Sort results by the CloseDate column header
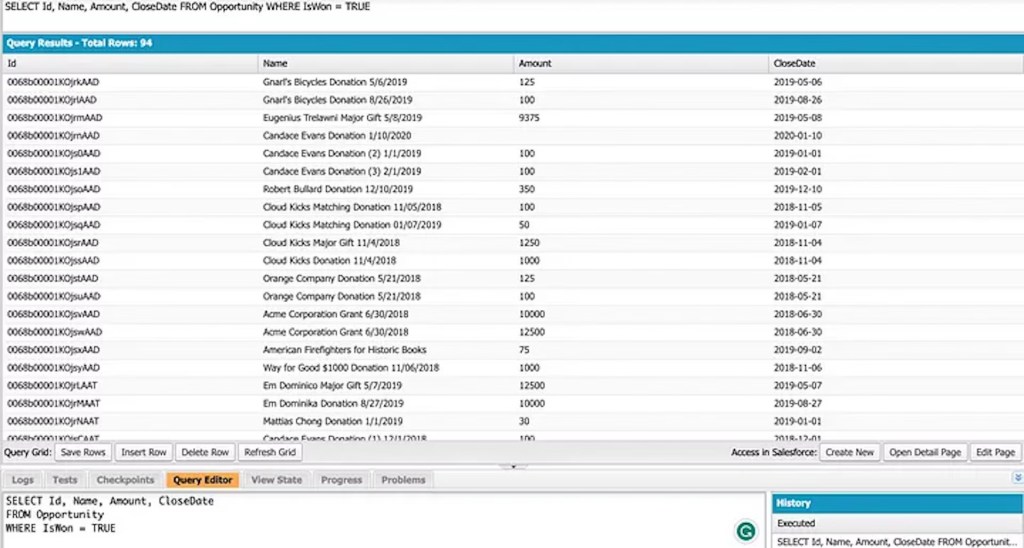The image size is (1024, 548). [x=794, y=63]
